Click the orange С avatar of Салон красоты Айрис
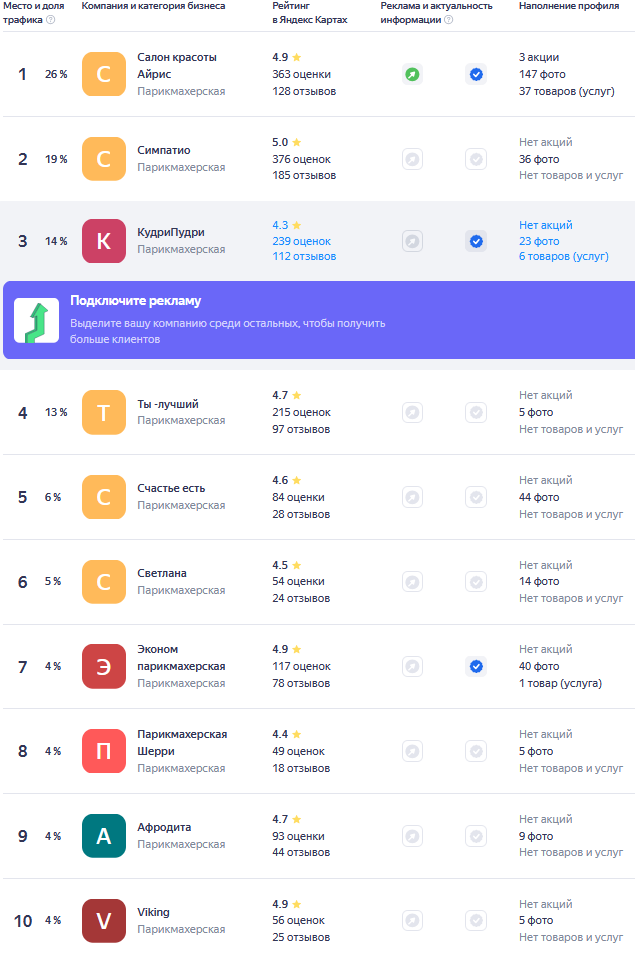Image resolution: width=635 pixels, height=962 pixels. [104, 74]
